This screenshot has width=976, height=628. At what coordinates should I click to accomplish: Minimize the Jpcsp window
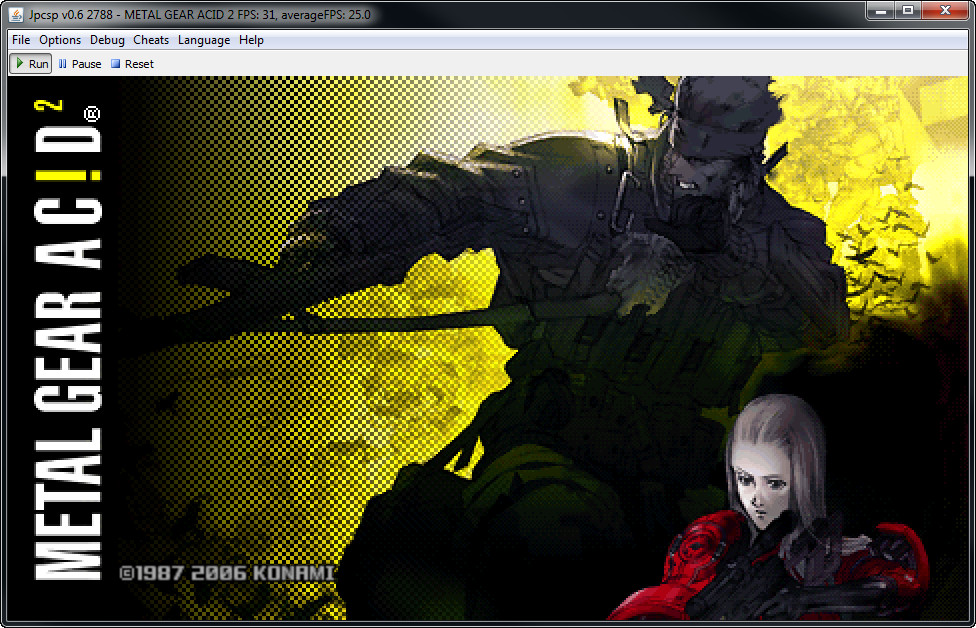(880, 11)
